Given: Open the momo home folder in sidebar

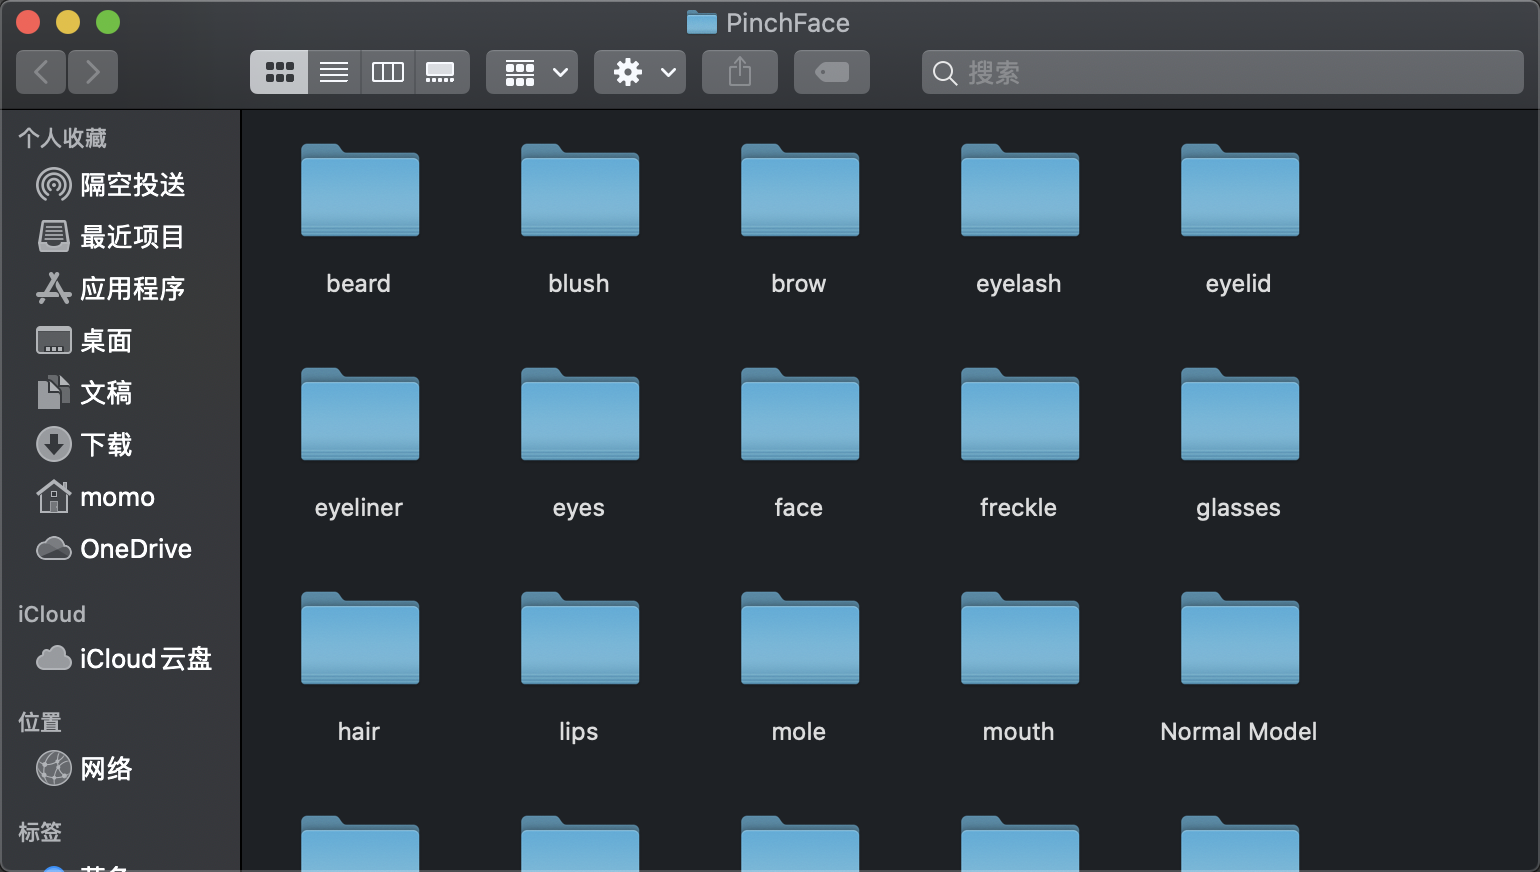Looking at the screenshot, I should (120, 497).
